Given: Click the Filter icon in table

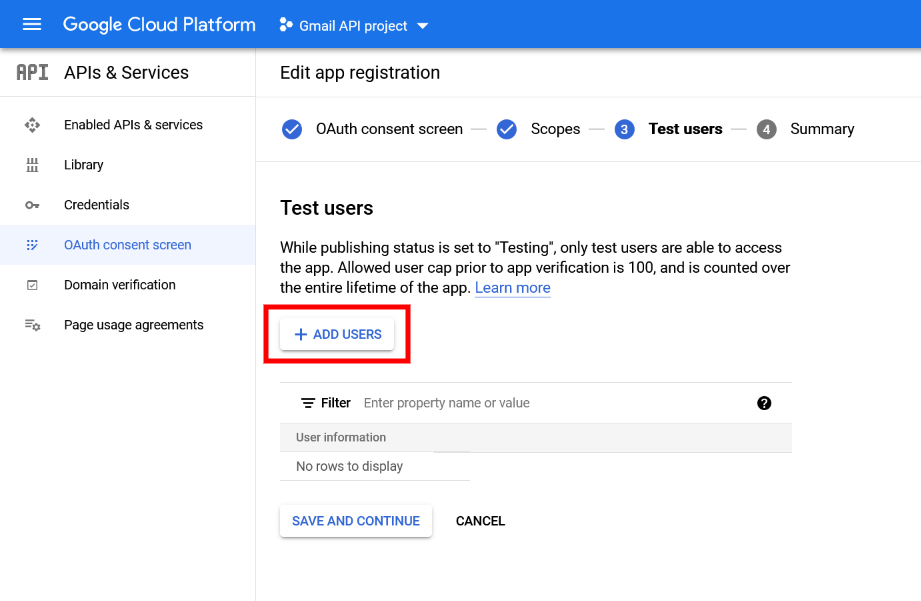Looking at the screenshot, I should point(308,403).
